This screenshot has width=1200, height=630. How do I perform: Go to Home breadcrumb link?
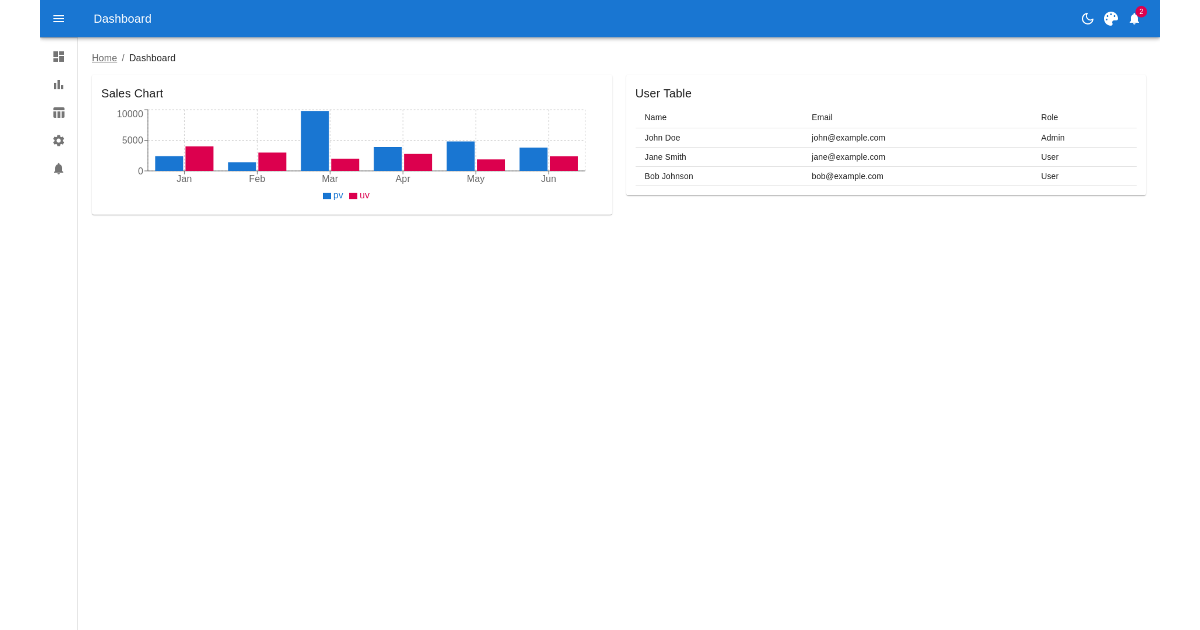pos(104,58)
